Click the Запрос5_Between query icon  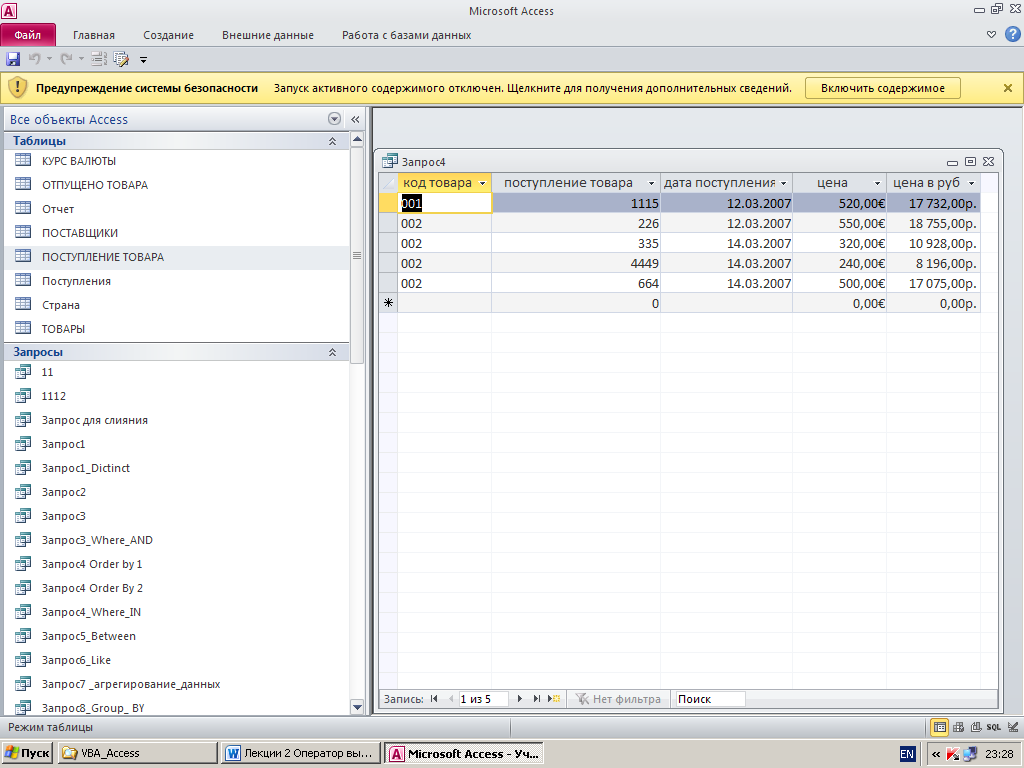point(23,635)
